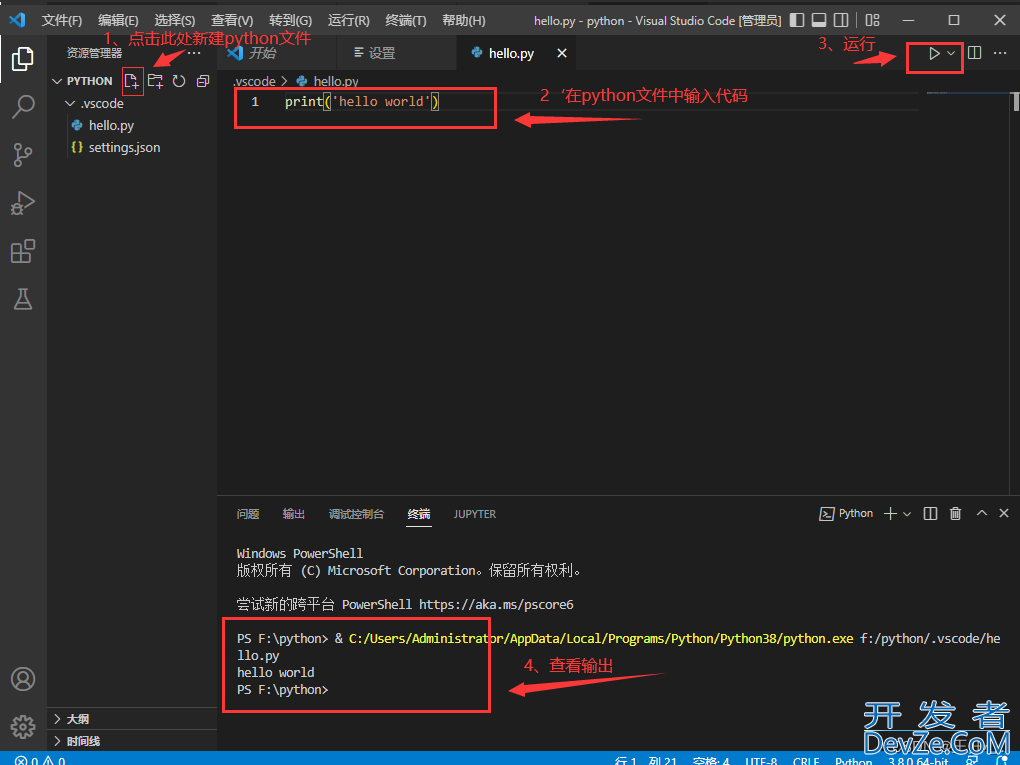Open the customize layout button

(x=872, y=20)
